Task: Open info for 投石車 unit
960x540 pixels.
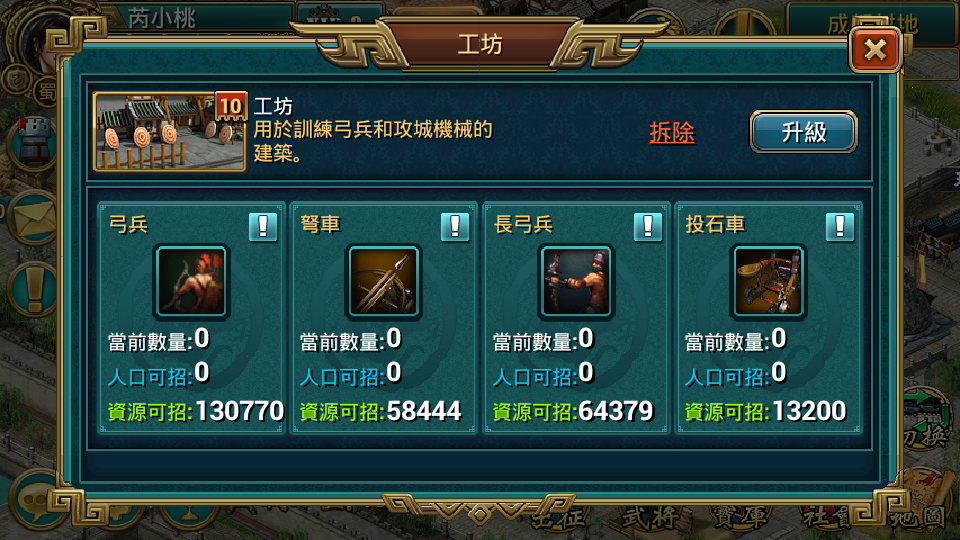Action: tap(840, 227)
